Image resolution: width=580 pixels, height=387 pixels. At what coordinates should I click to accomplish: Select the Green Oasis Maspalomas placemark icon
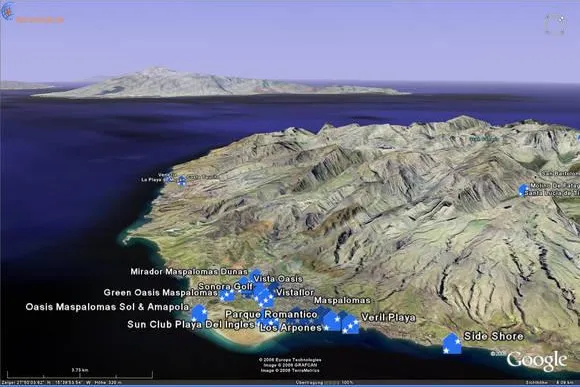click(226, 295)
